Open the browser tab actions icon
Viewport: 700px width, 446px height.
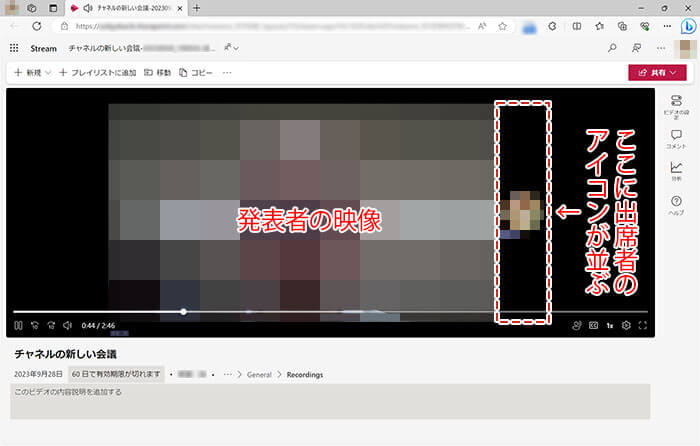coord(53,8)
